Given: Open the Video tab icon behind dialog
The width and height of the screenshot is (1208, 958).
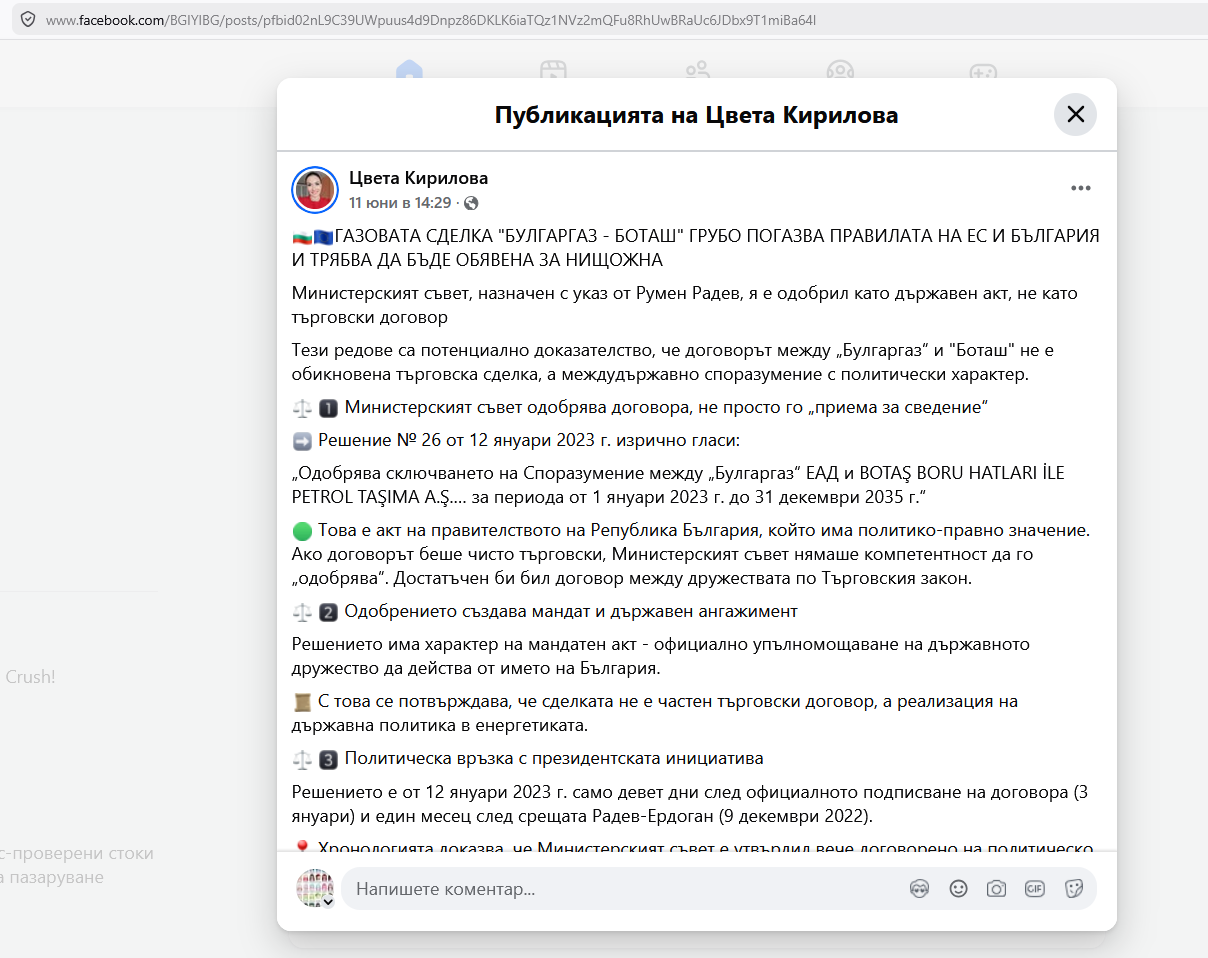Looking at the screenshot, I should tap(553, 70).
